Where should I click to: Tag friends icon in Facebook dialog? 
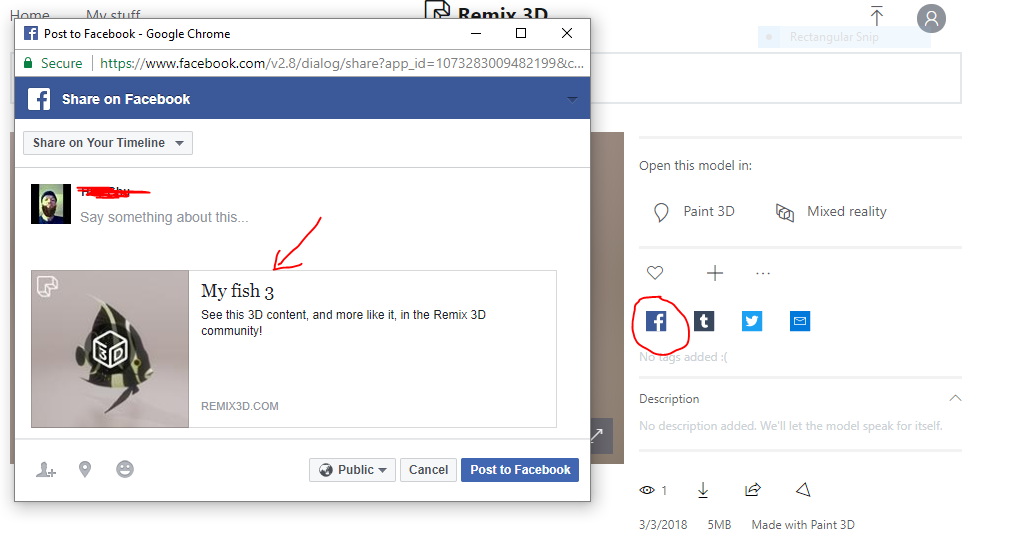coord(46,469)
